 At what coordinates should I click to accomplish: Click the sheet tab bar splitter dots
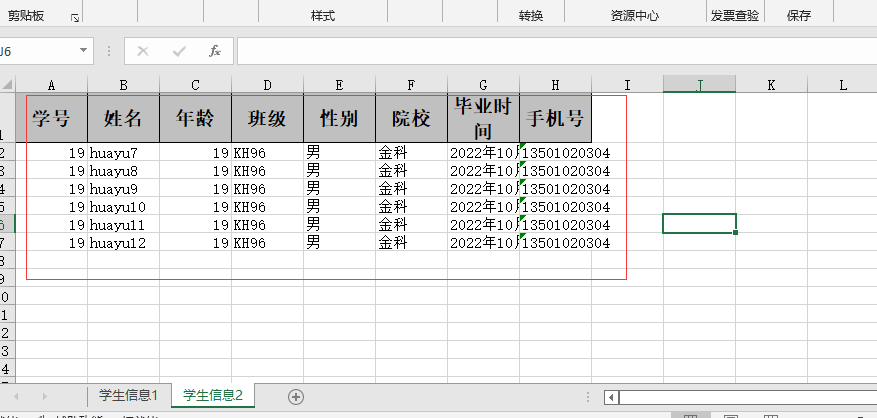(588, 397)
